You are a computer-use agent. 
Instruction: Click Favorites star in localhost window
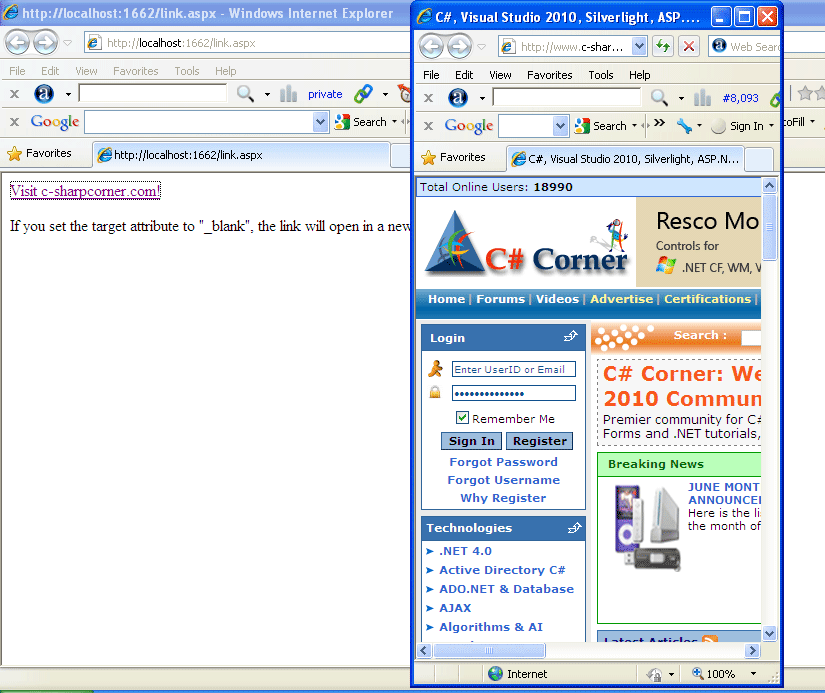[15, 154]
